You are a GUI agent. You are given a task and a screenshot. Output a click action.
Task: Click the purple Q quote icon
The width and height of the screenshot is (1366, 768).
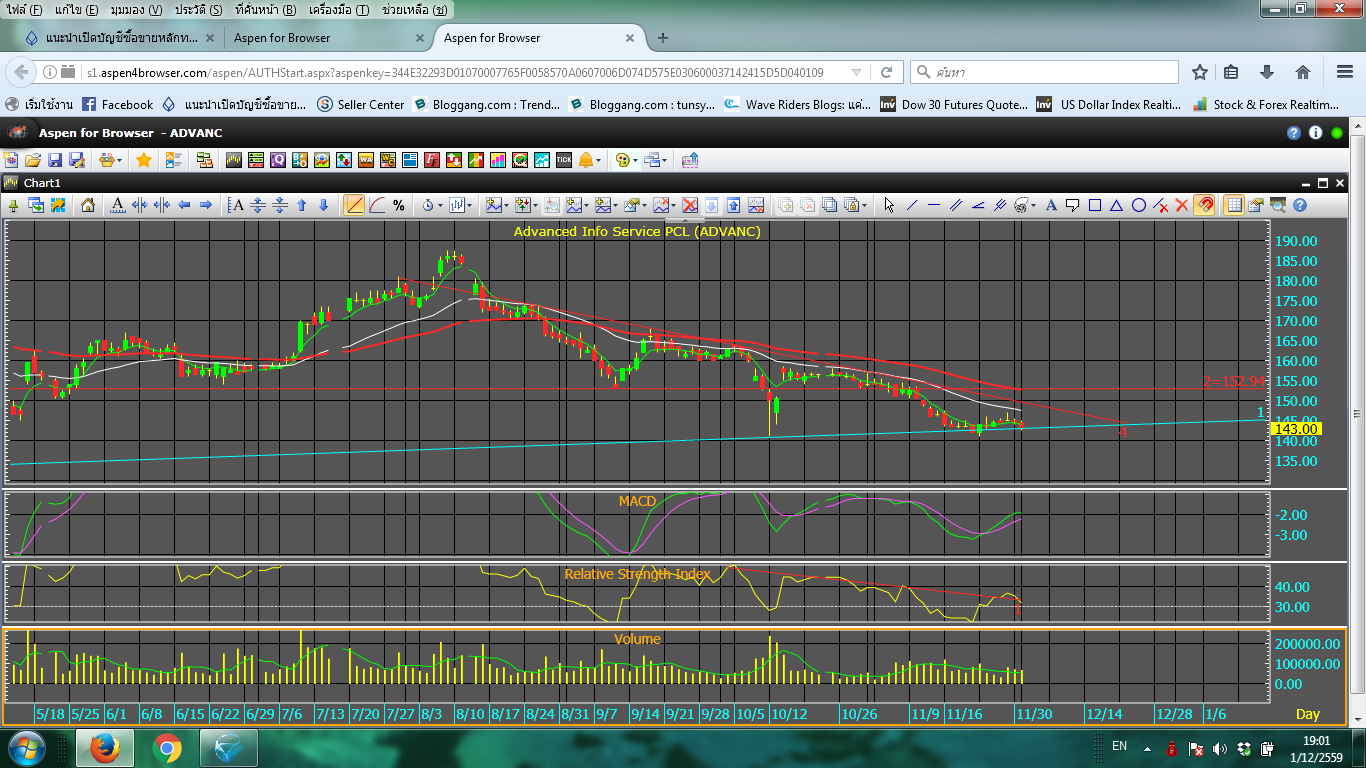coord(278,160)
